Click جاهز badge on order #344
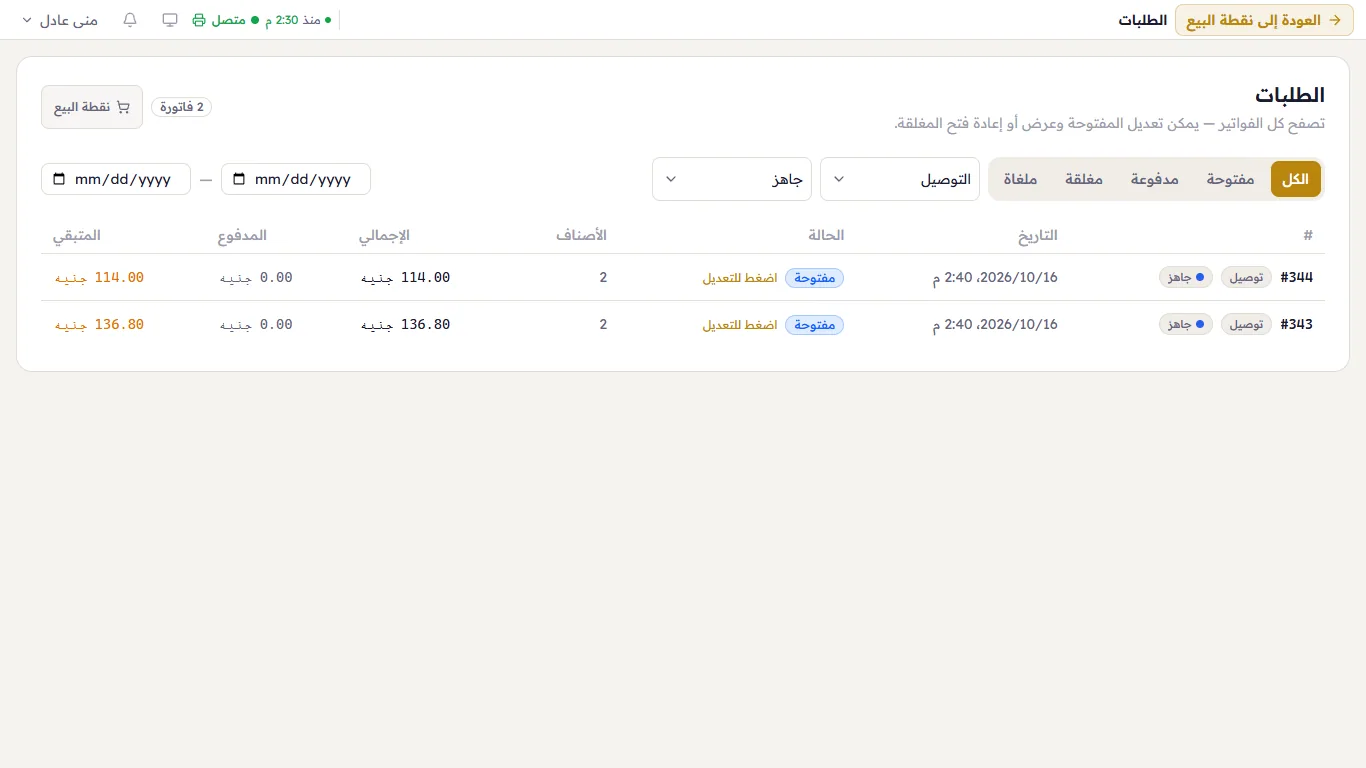Image resolution: width=1366 pixels, height=768 pixels. pyautogui.click(x=1186, y=278)
